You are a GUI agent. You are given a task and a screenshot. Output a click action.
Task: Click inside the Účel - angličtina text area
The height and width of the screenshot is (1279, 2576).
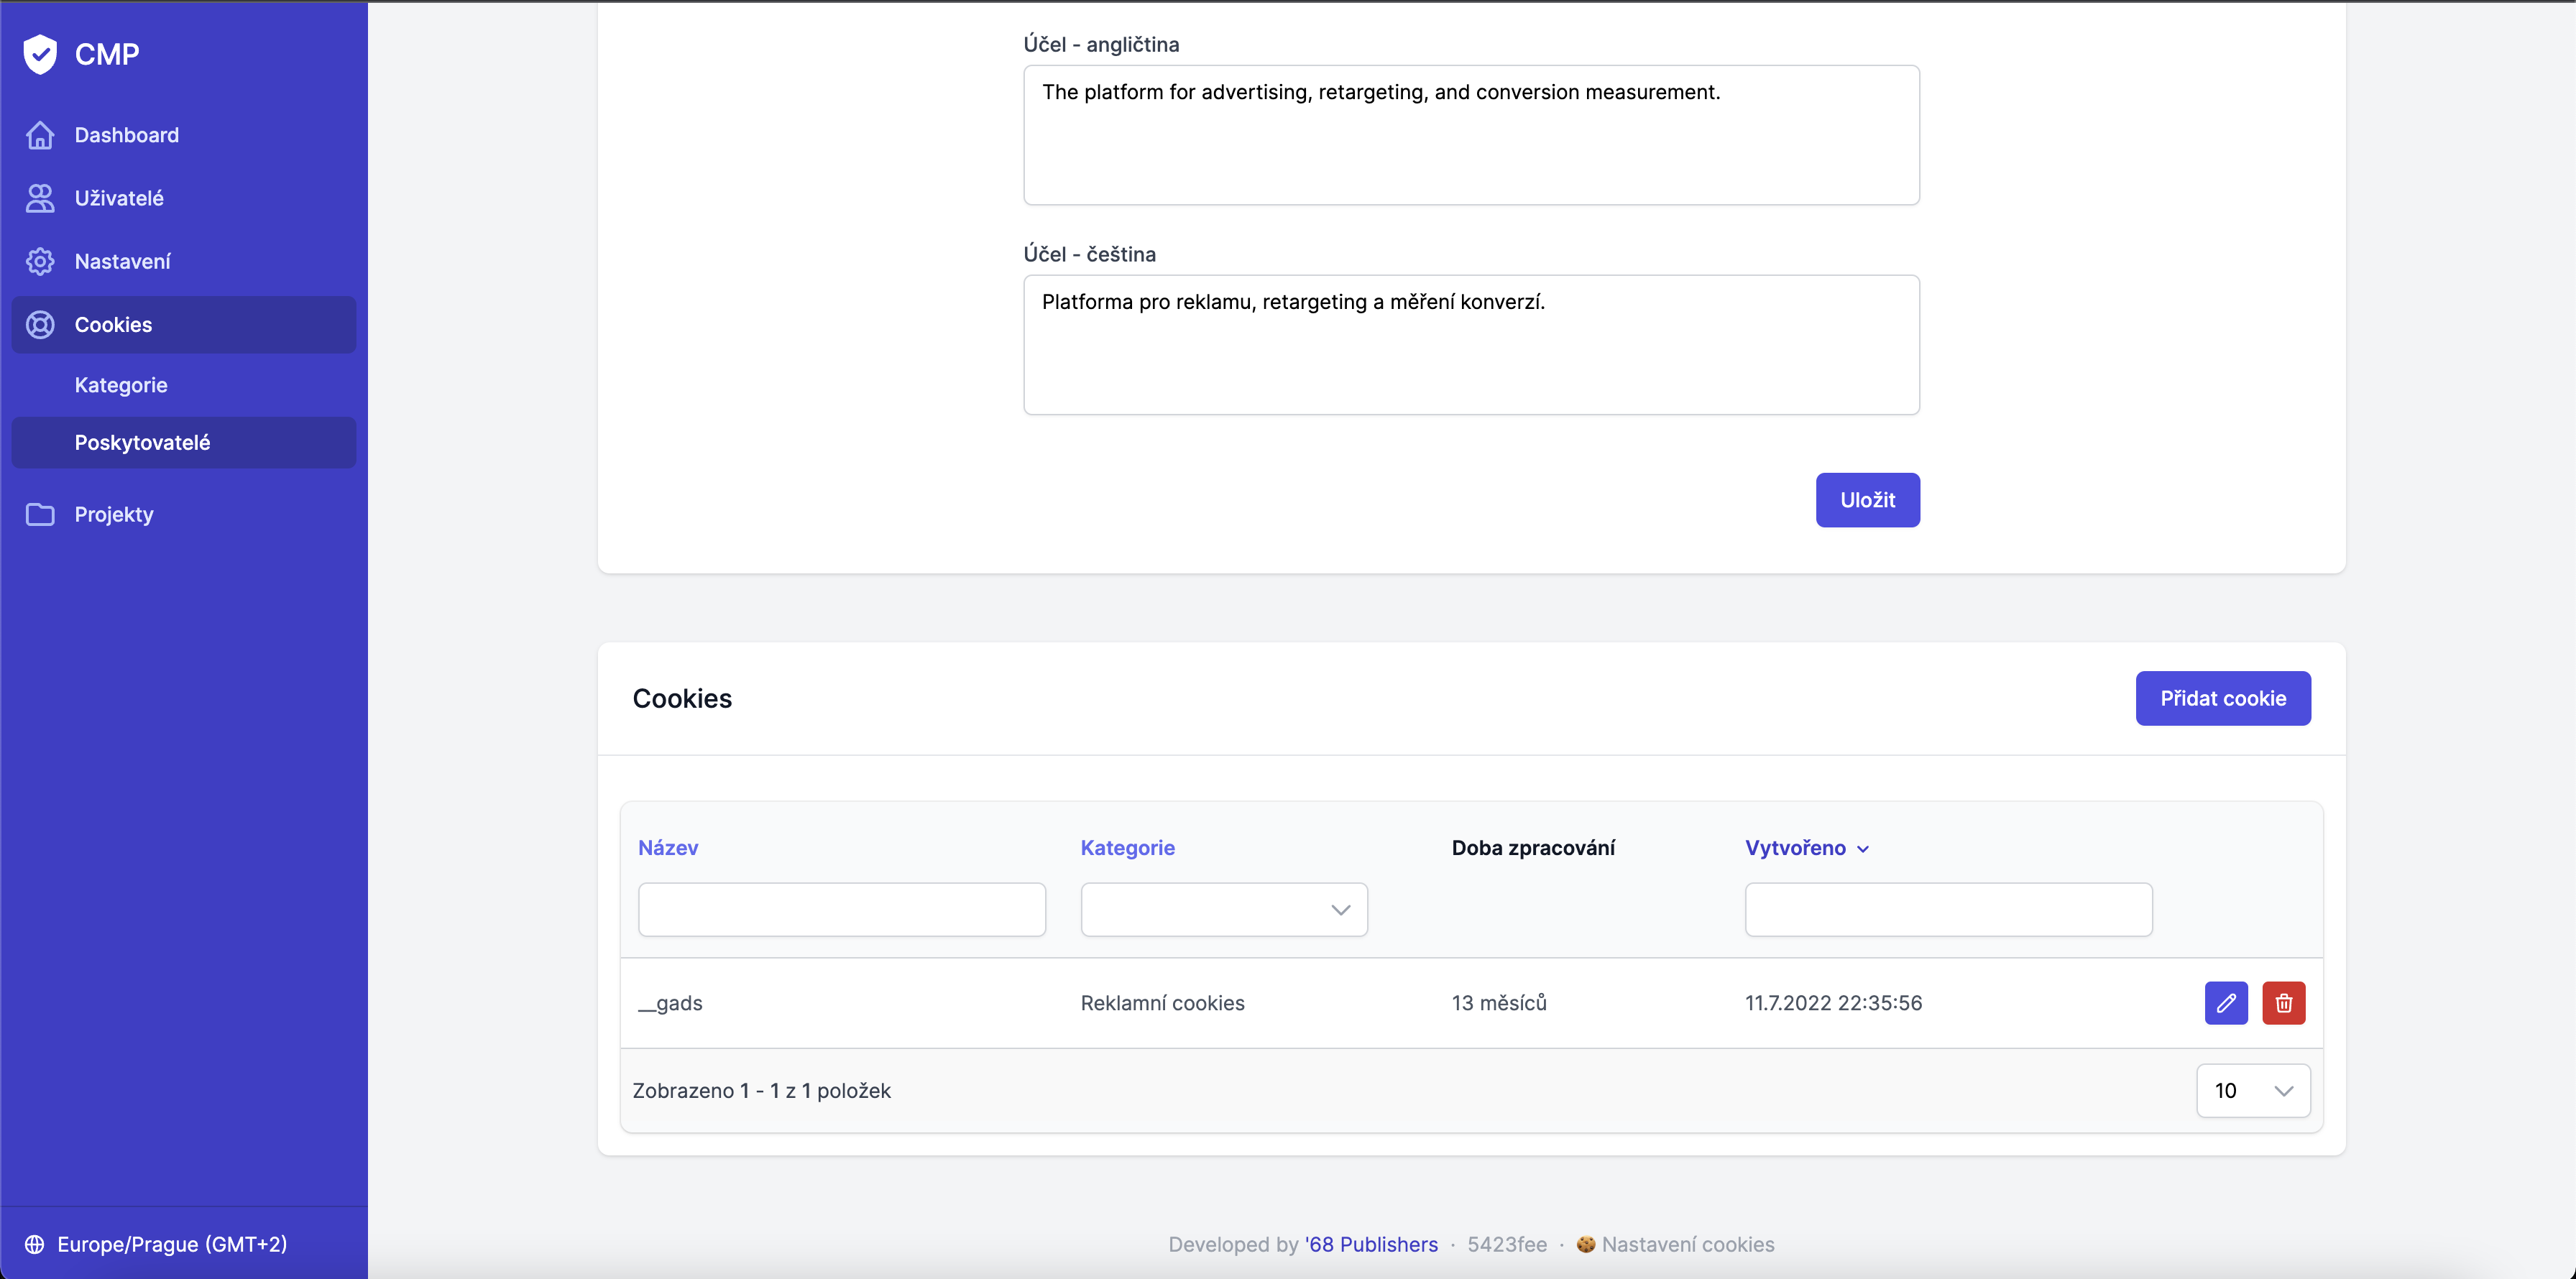(x=1470, y=135)
